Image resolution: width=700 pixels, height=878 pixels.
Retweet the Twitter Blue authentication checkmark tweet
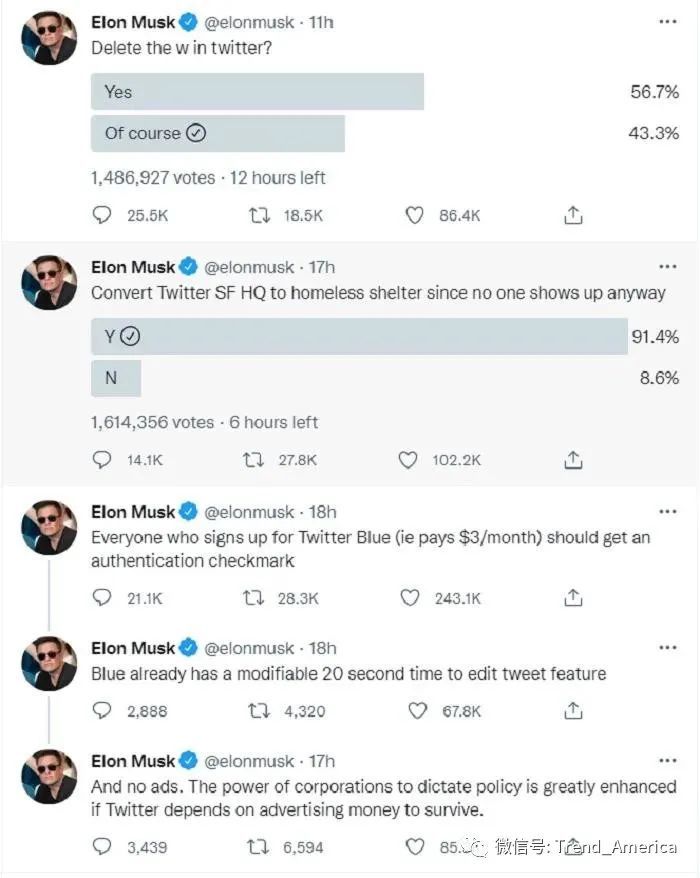coord(255,597)
